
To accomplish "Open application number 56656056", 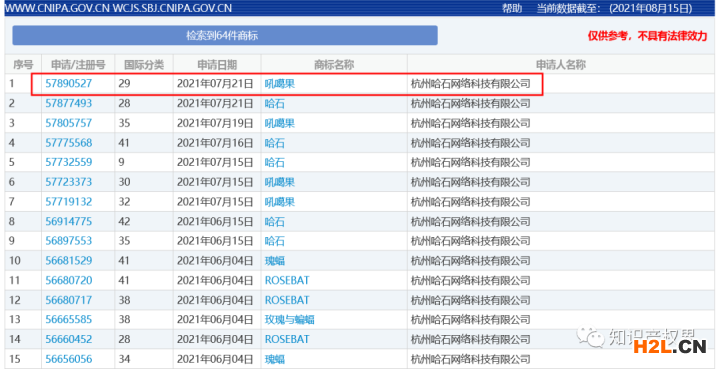I will 68,359.
